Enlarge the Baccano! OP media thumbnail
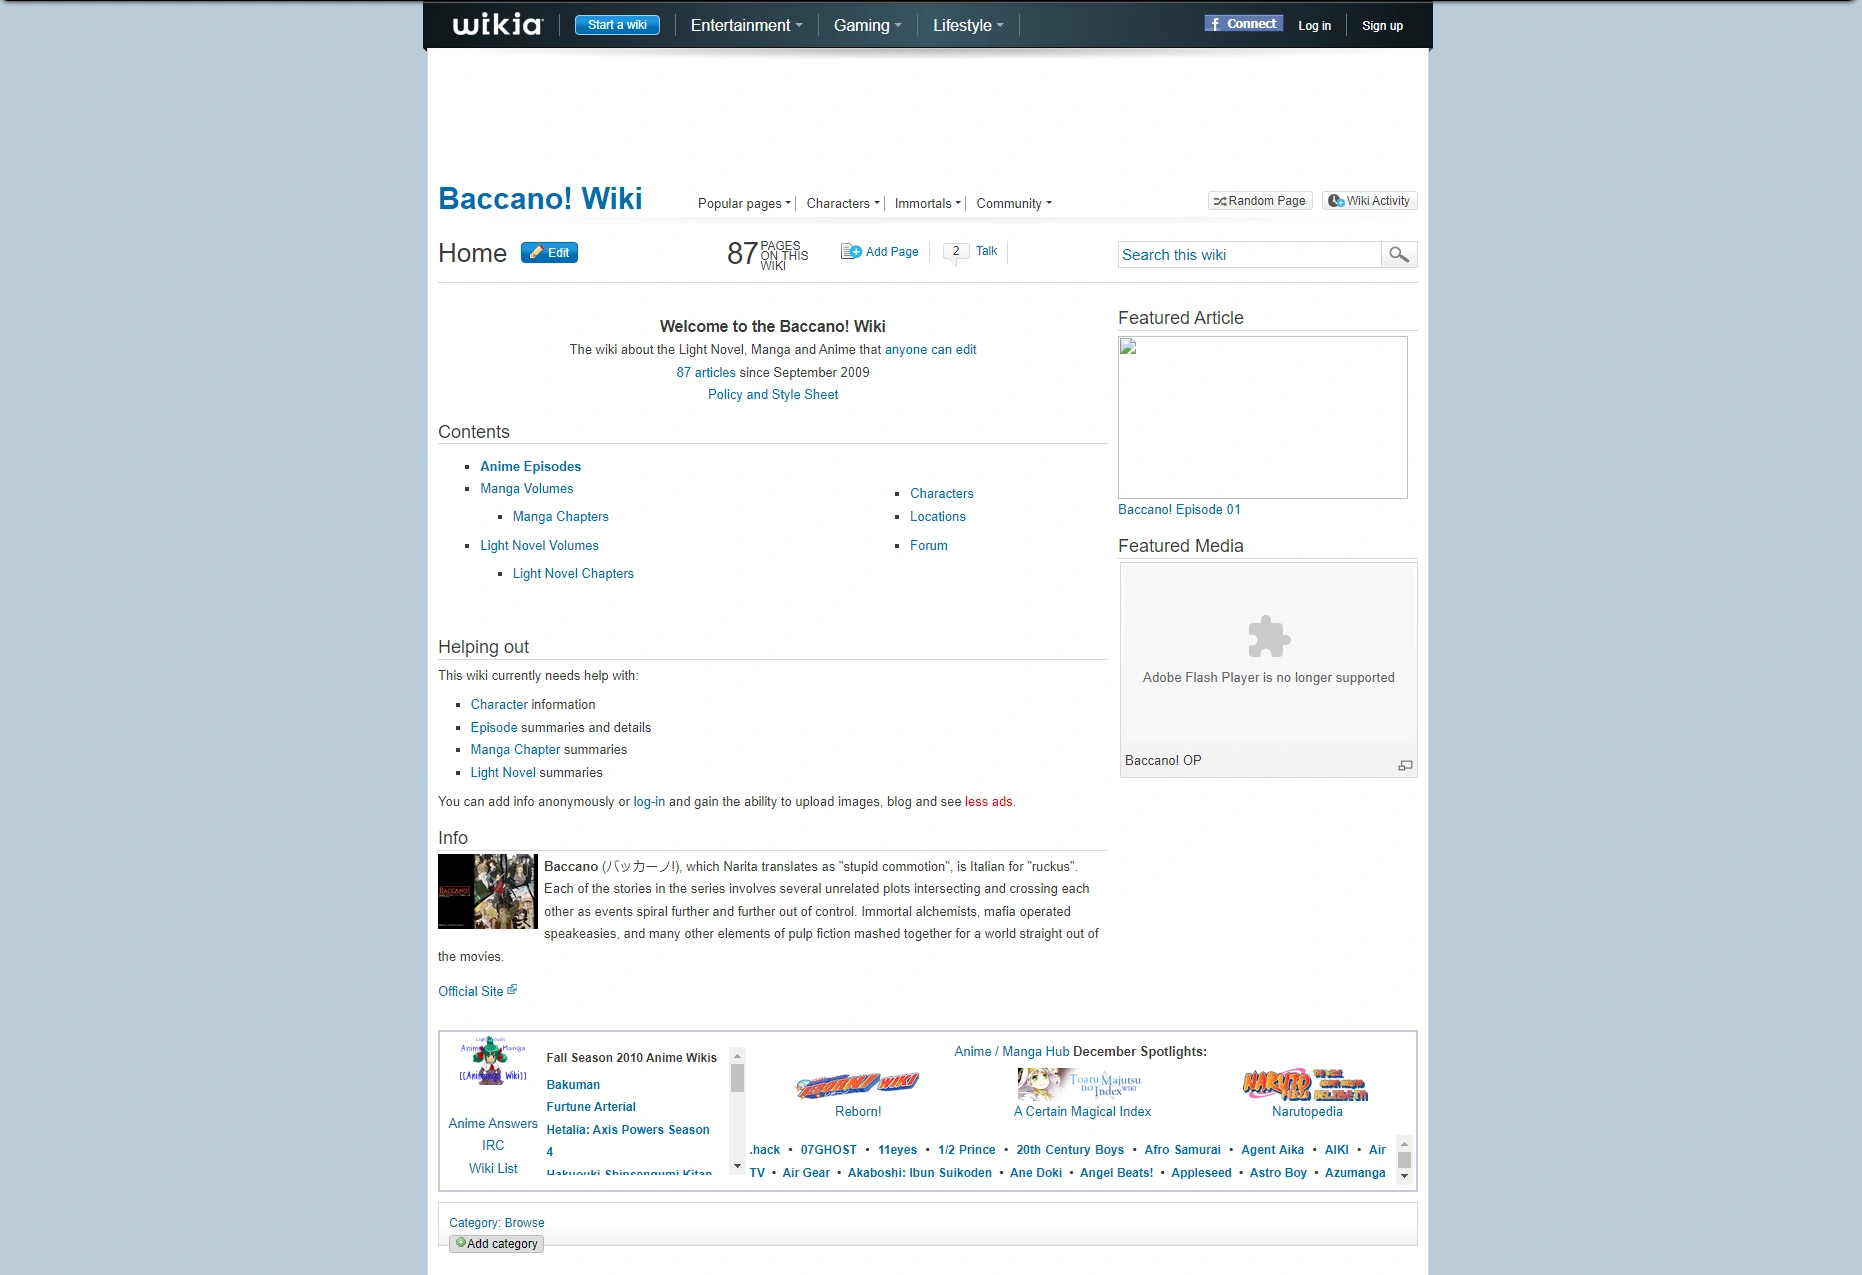The width and height of the screenshot is (1862, 1275). pos(1405,766)
